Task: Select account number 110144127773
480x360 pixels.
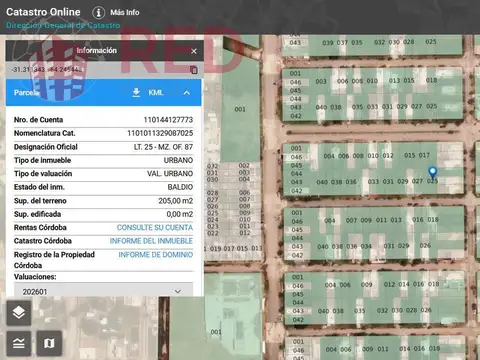Action: tap(168, 120)
